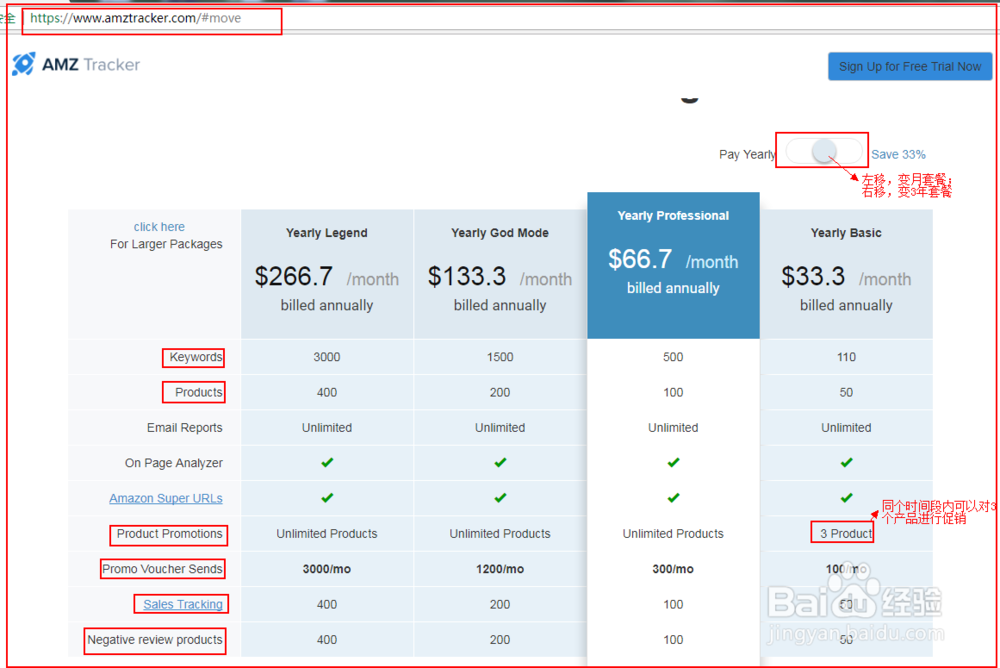Viewport: 1000px width, 668px height.
Task: Click Amazon Super URLs checkmark under Professional
Action: 673,498
